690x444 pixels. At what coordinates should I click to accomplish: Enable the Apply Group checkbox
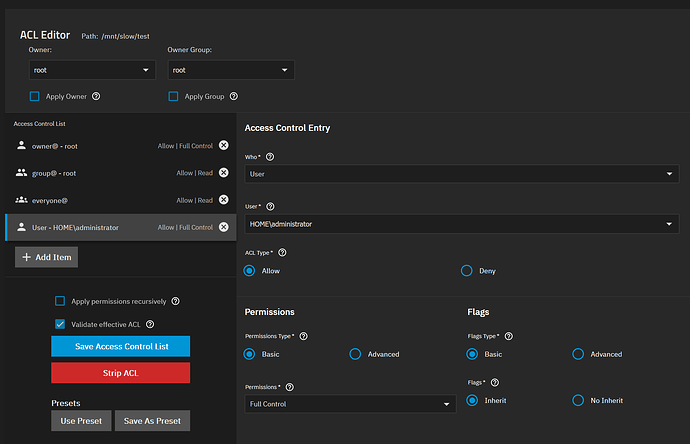pos(173,96)
